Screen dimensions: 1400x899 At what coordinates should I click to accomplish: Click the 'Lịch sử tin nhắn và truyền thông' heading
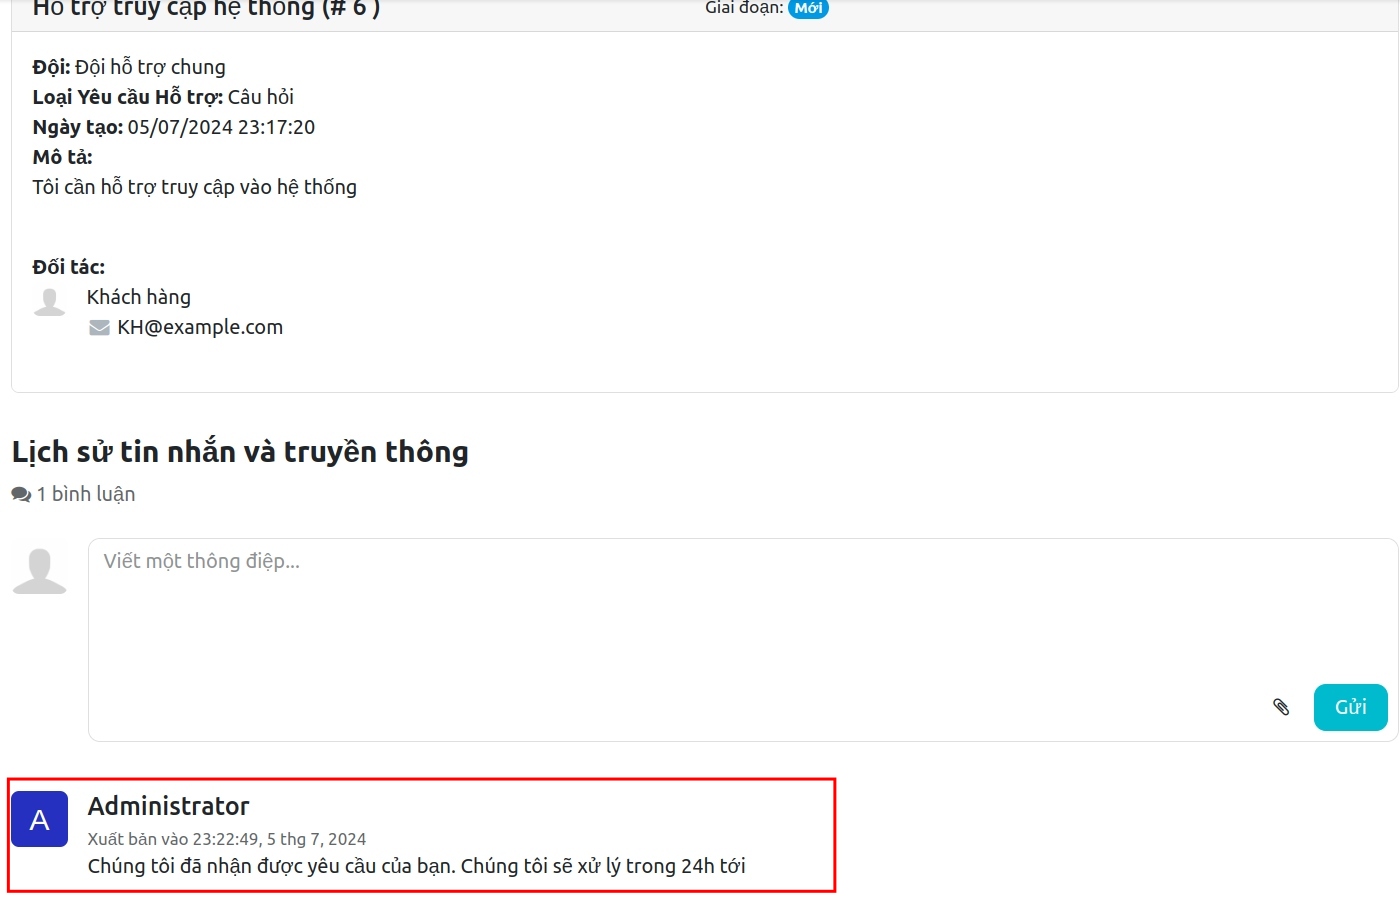(240, 452)
